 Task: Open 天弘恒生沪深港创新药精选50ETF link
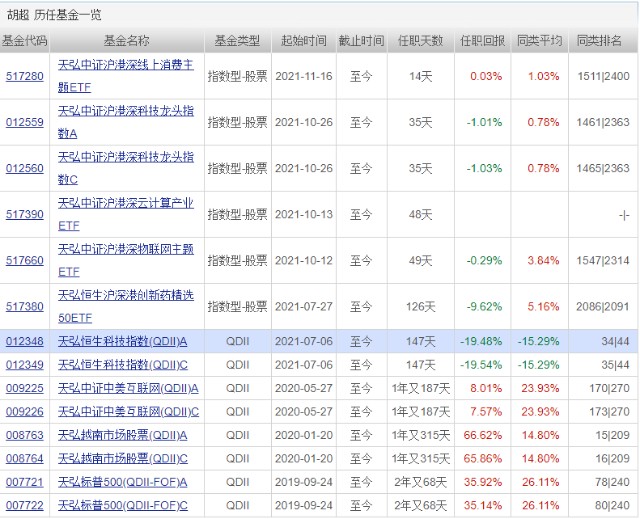coord(126,306)
